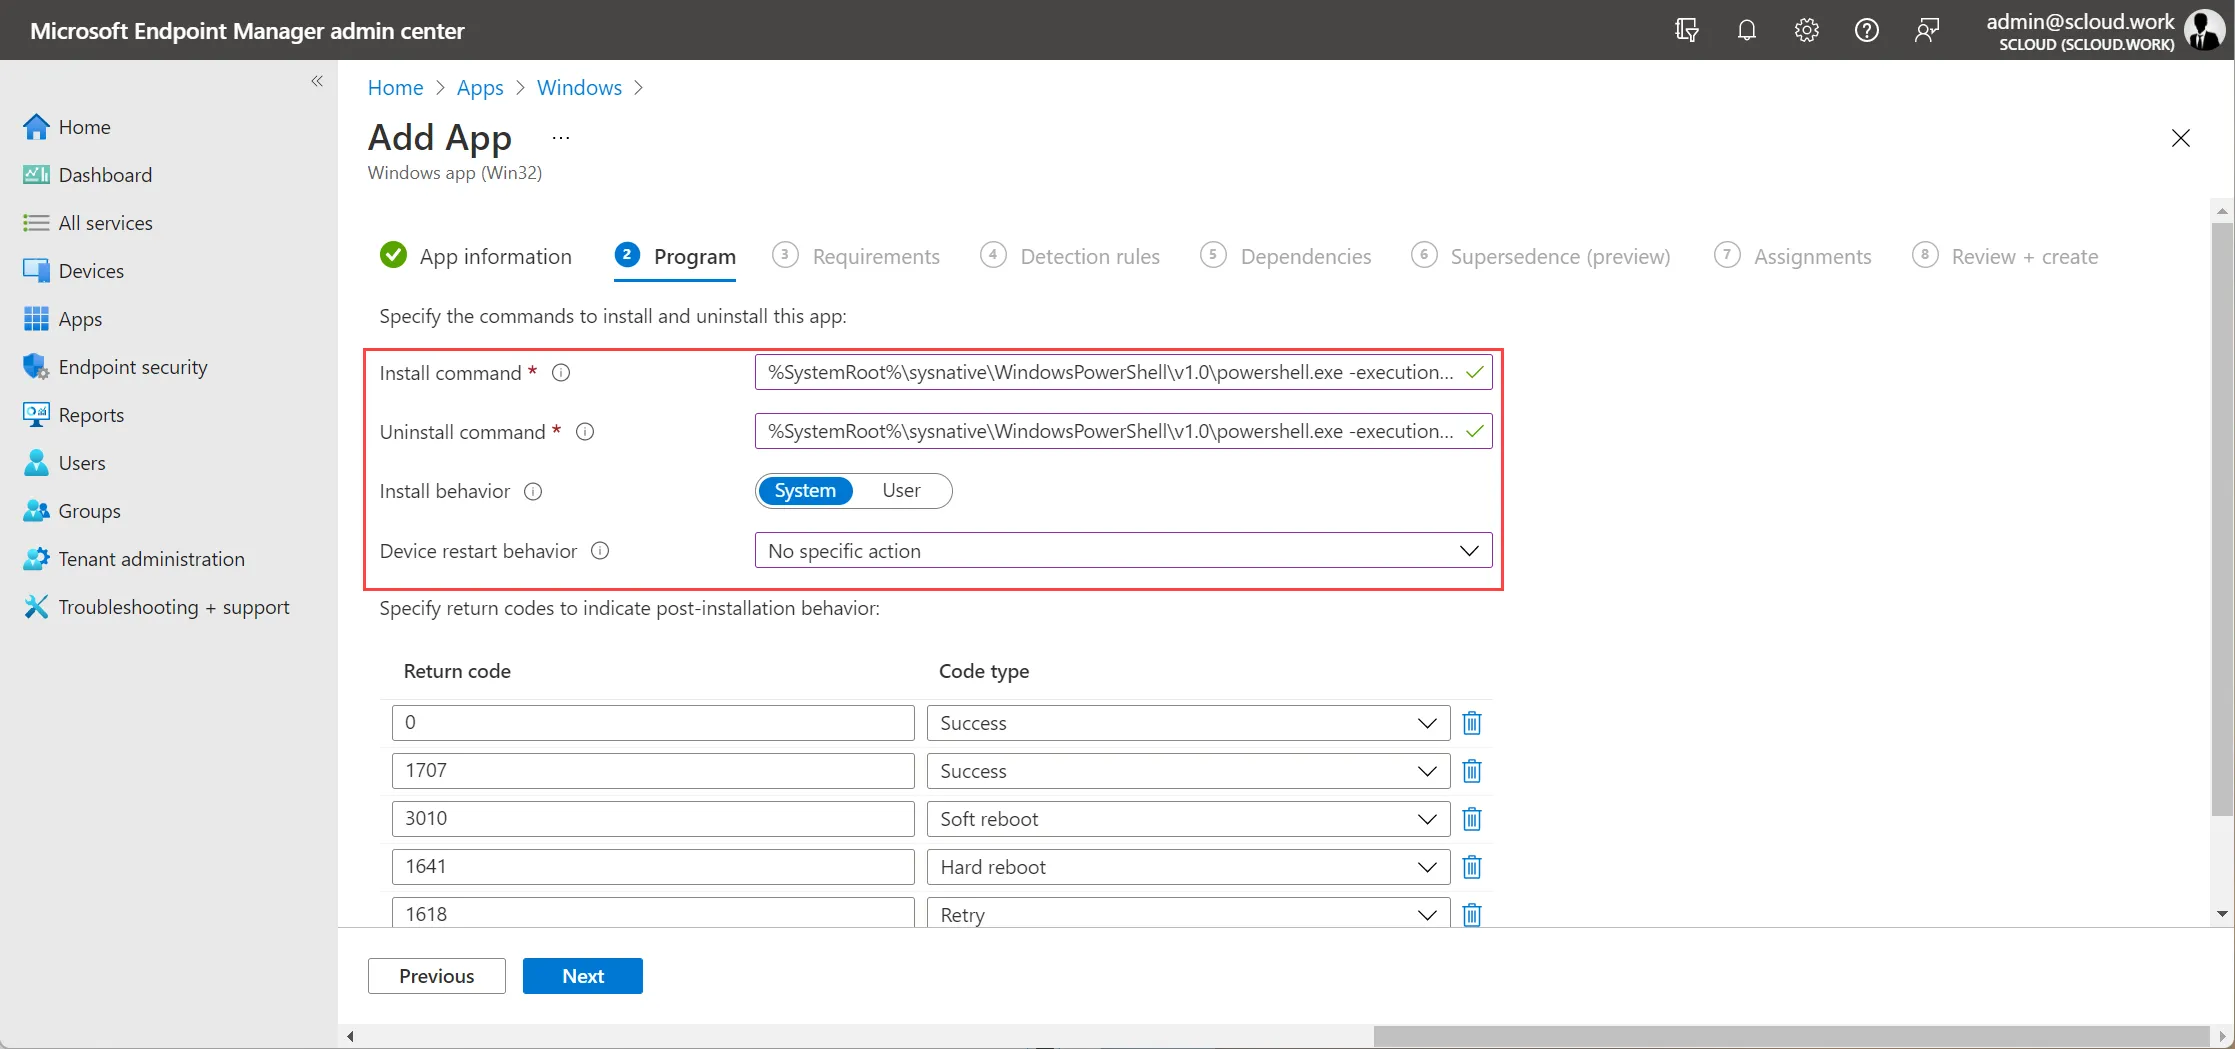This screenshot has height=1049, width=2235.
Task: Set install behavior to System
Action: pyautogui.click(x=805, y=491)
